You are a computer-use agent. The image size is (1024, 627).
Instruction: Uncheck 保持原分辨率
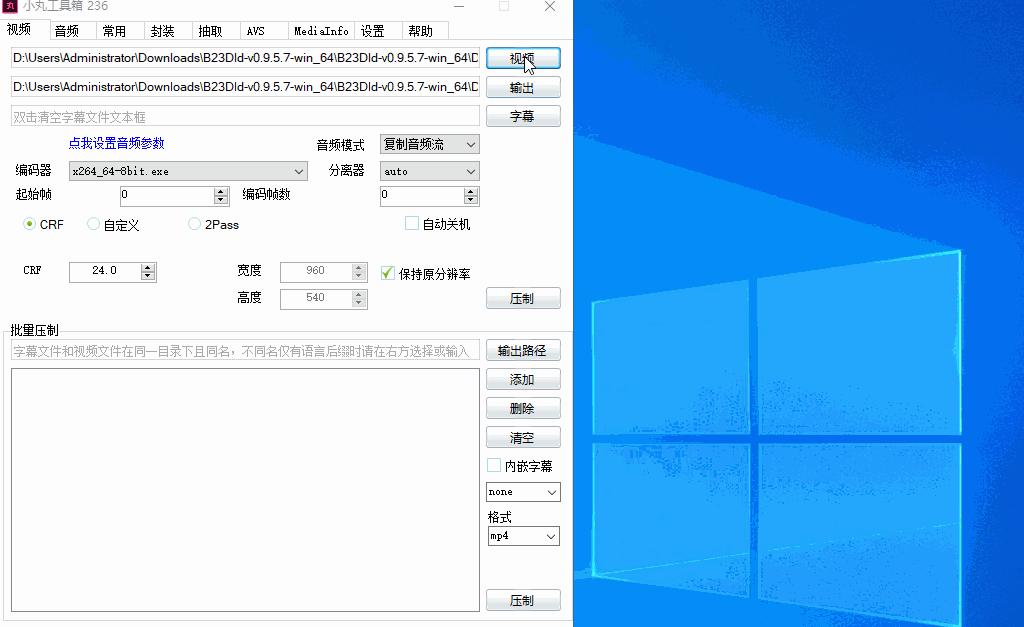pos(388,272)
